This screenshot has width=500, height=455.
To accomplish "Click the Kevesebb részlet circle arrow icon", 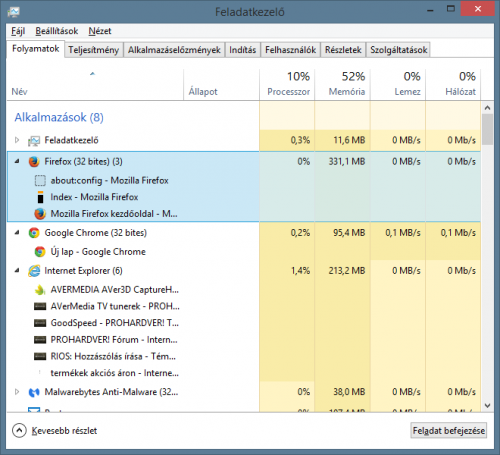I will coord(19,430).
